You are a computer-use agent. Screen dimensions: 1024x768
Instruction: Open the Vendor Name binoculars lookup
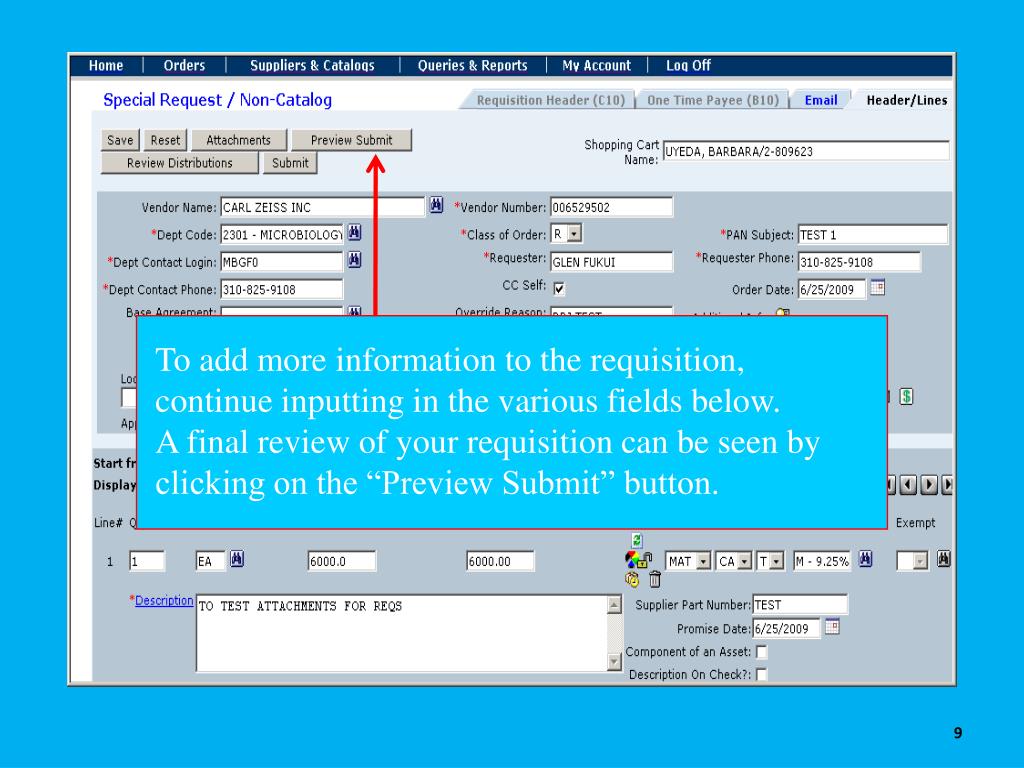(436, 206)
